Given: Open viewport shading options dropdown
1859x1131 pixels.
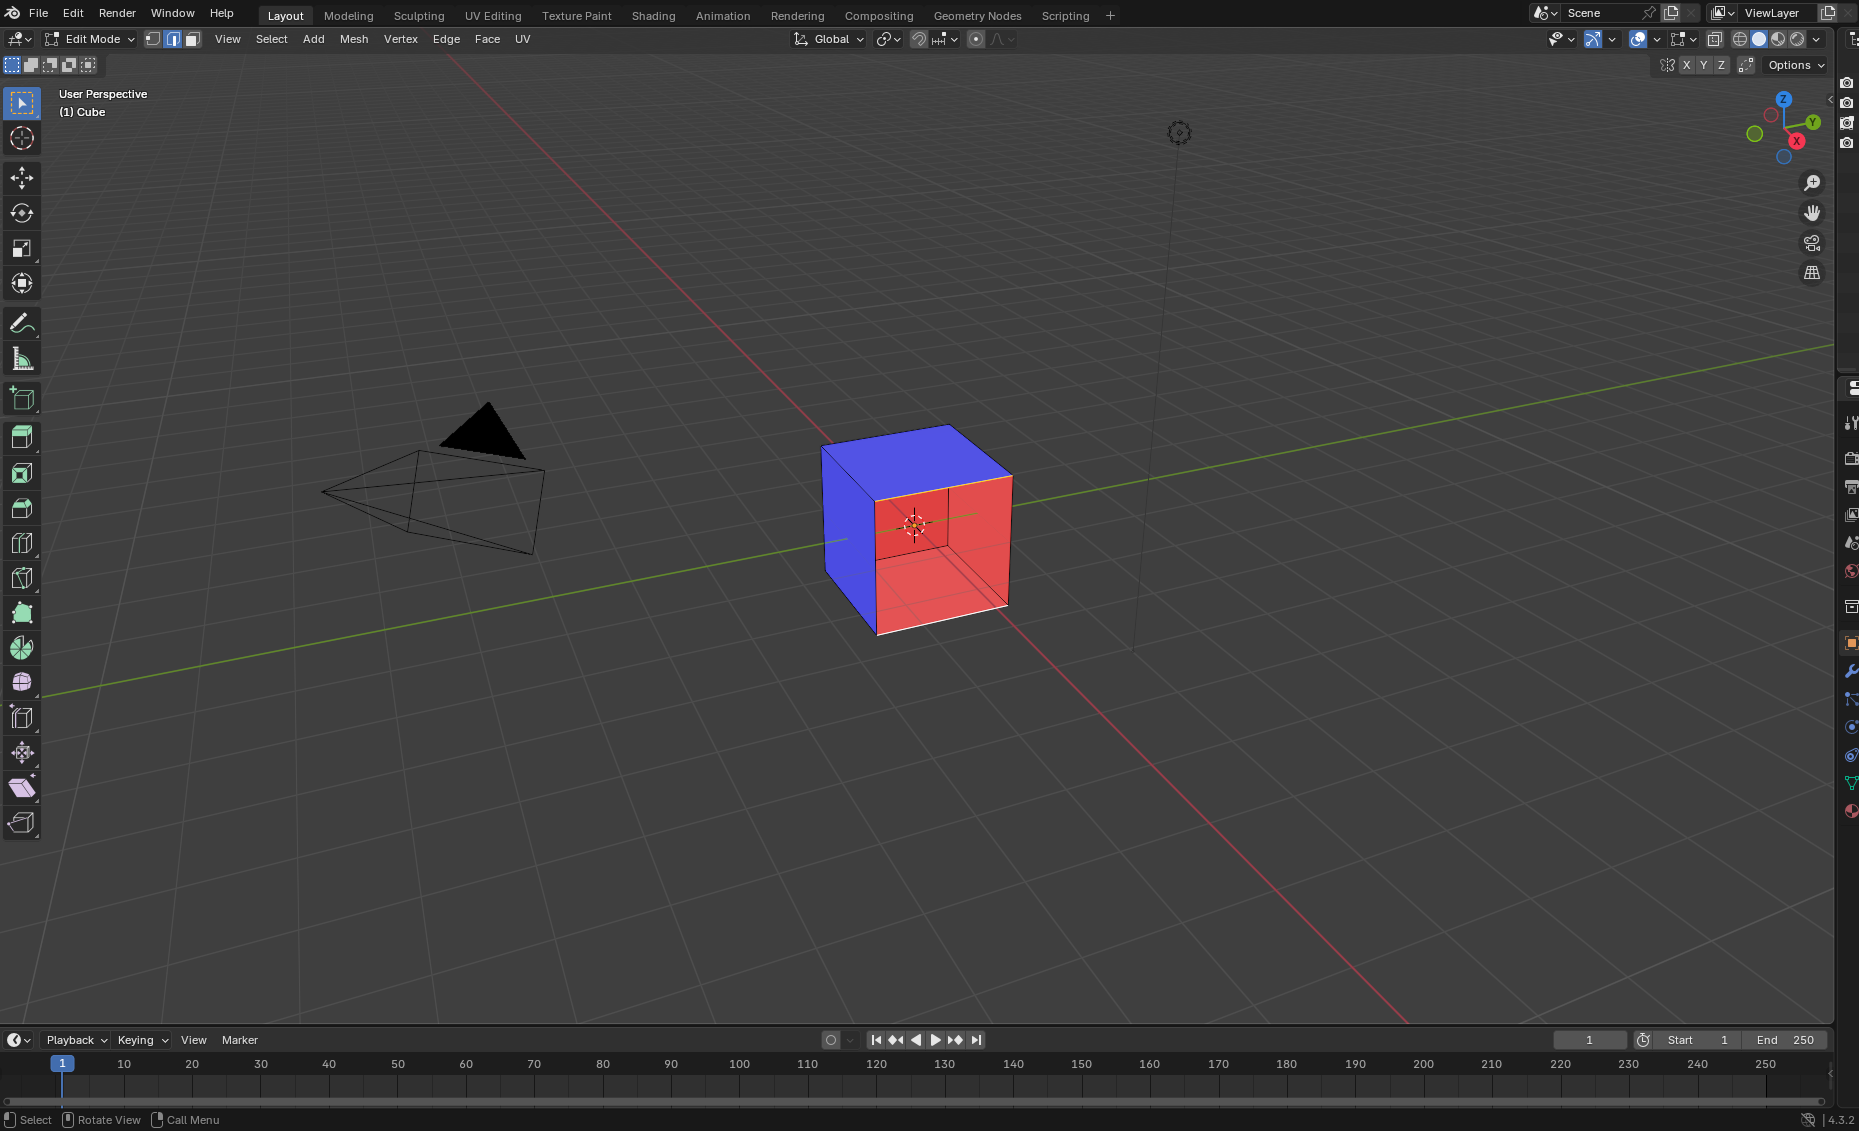Looking at the screenshot, I should [x=1817, y=39].
